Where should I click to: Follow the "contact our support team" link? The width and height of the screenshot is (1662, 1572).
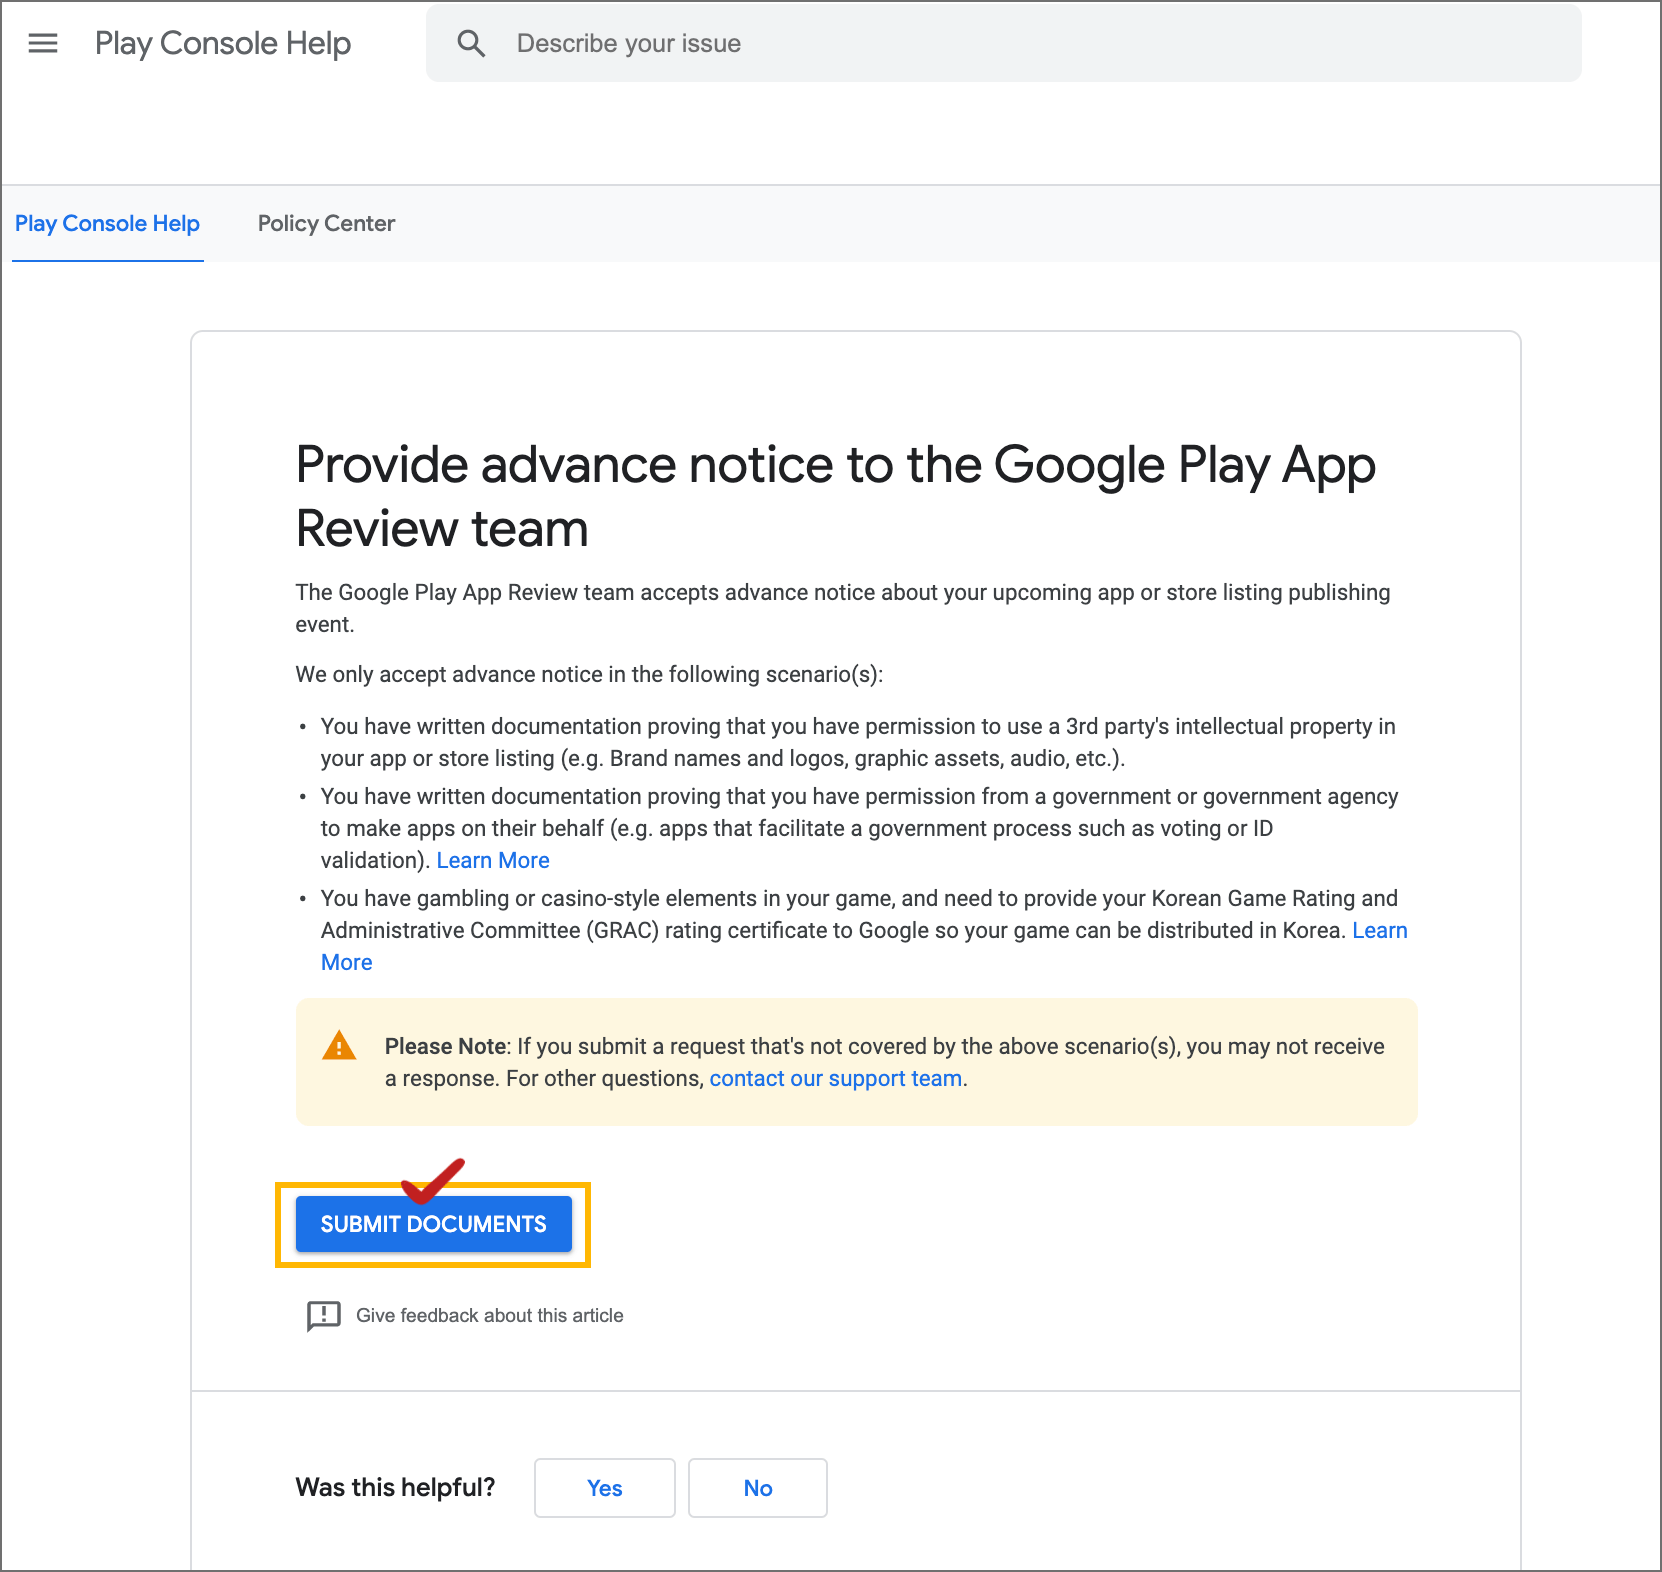[x=835, y=1078]
